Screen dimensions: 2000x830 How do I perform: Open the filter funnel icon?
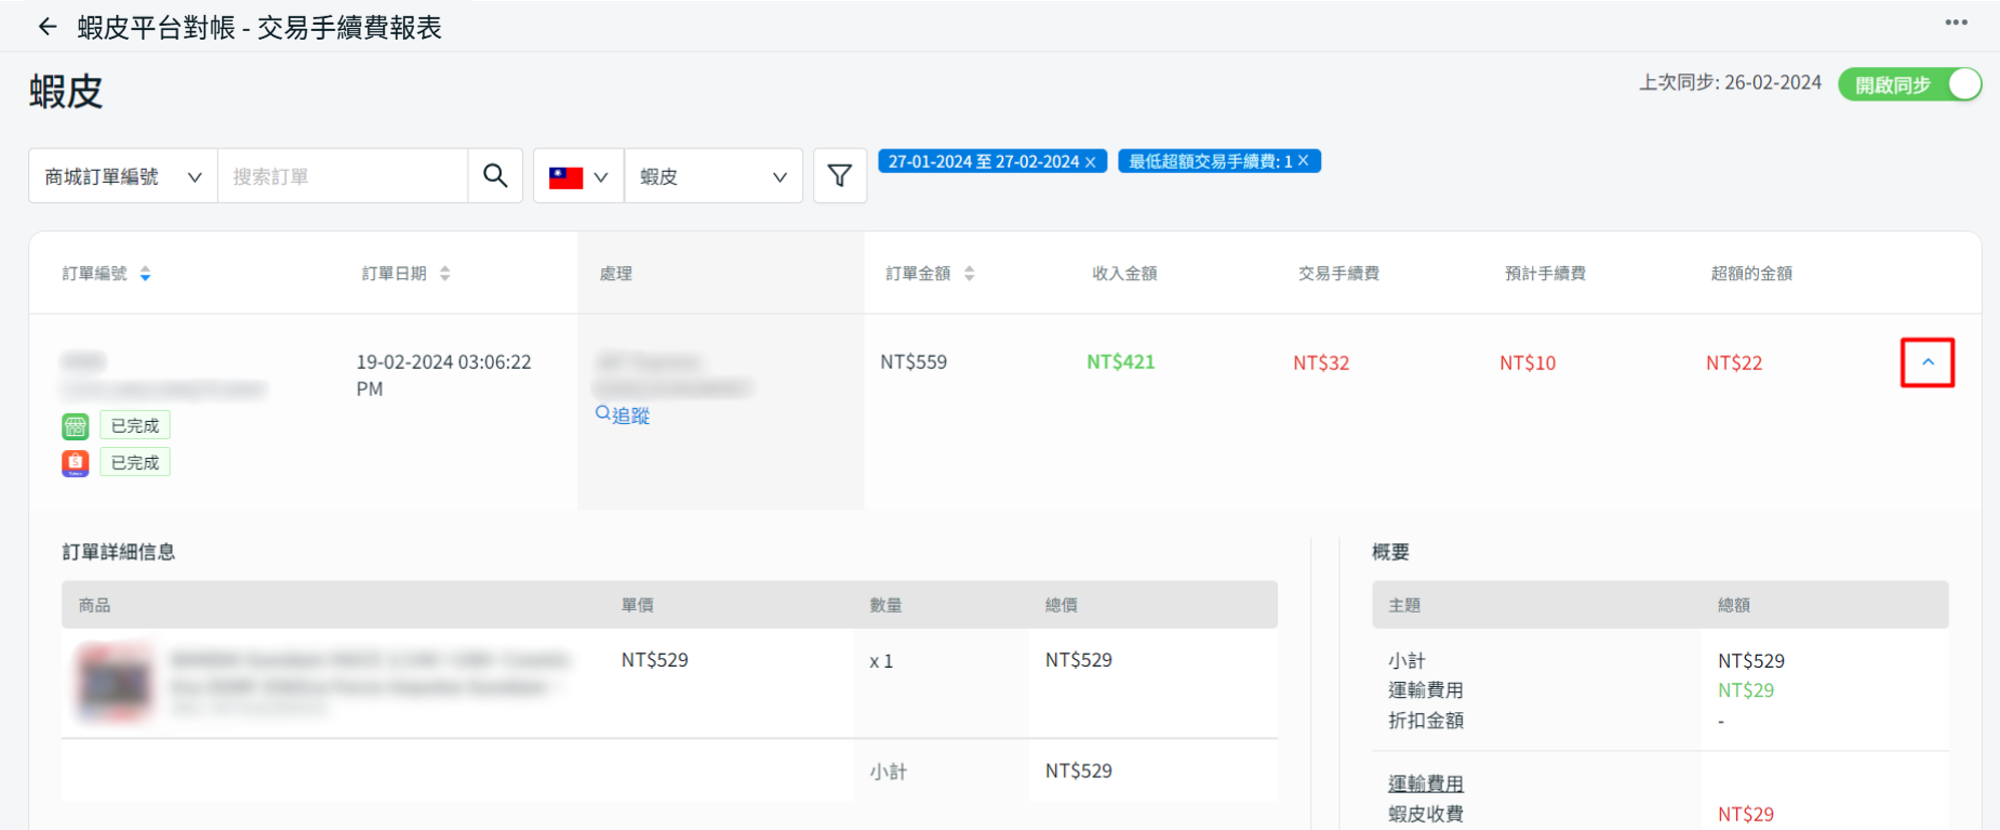pyautogui.click(x=840, y=176)
